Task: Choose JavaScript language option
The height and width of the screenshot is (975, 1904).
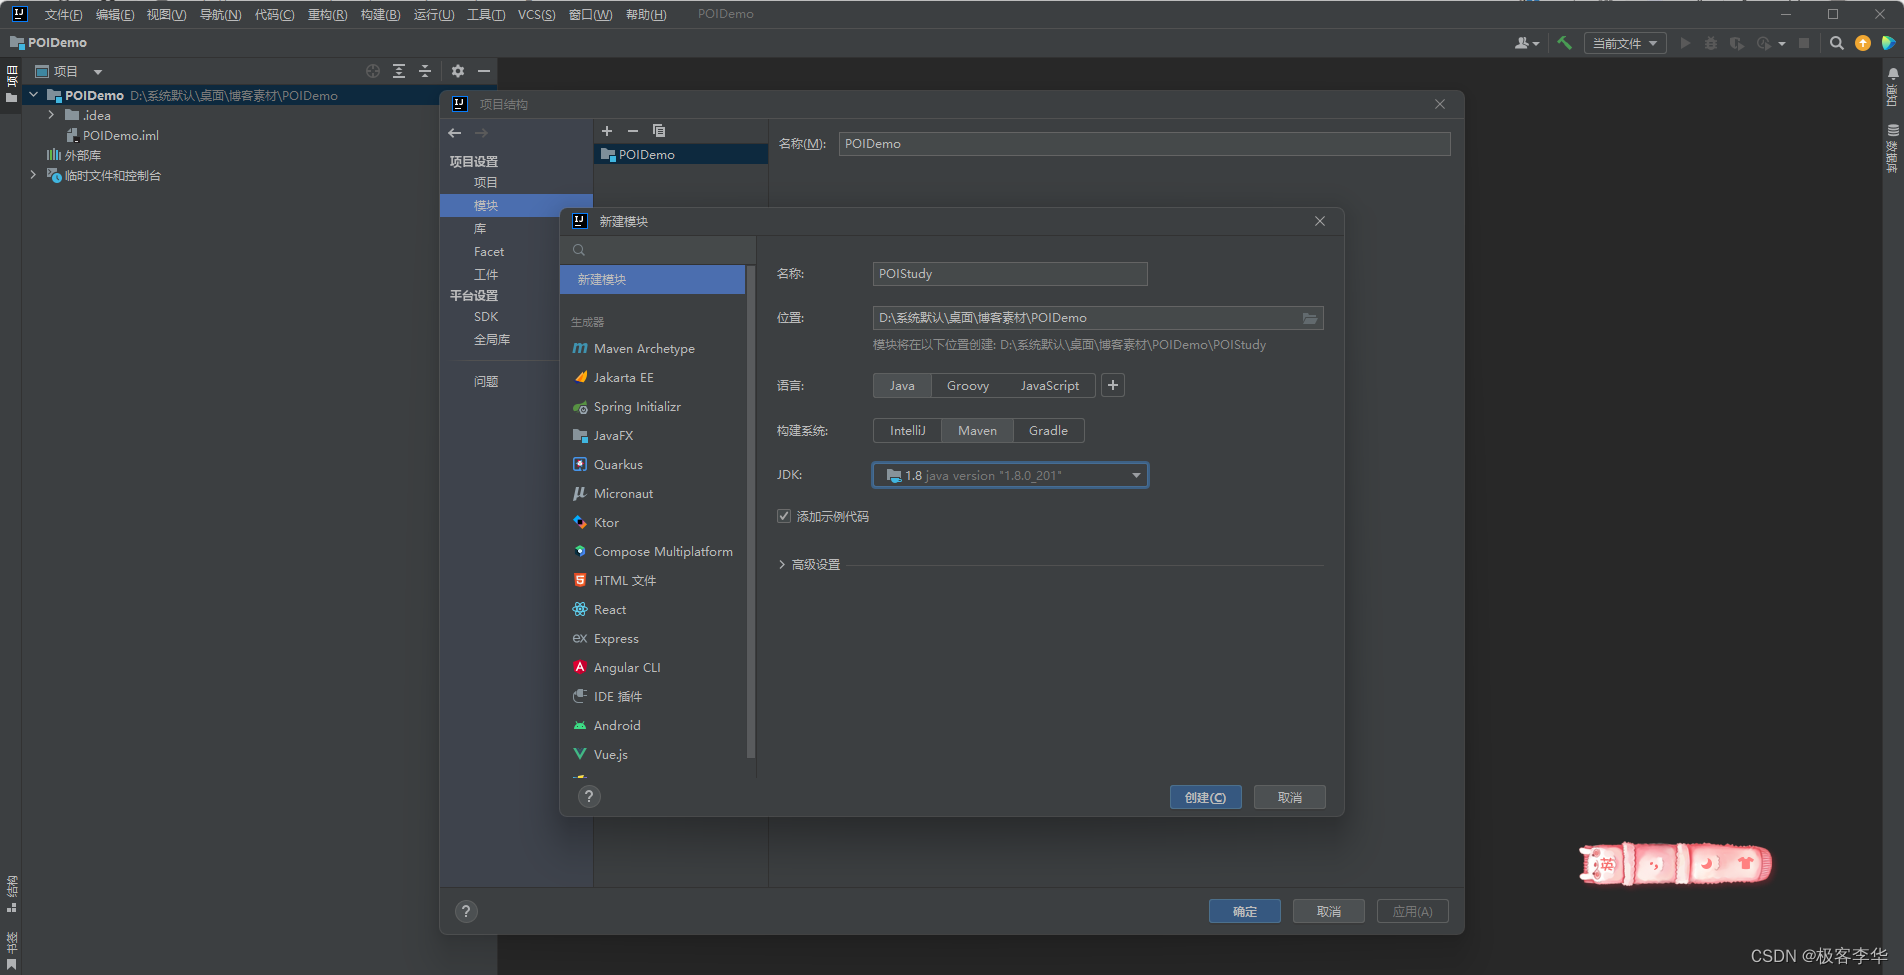Action: [1049, 386]
